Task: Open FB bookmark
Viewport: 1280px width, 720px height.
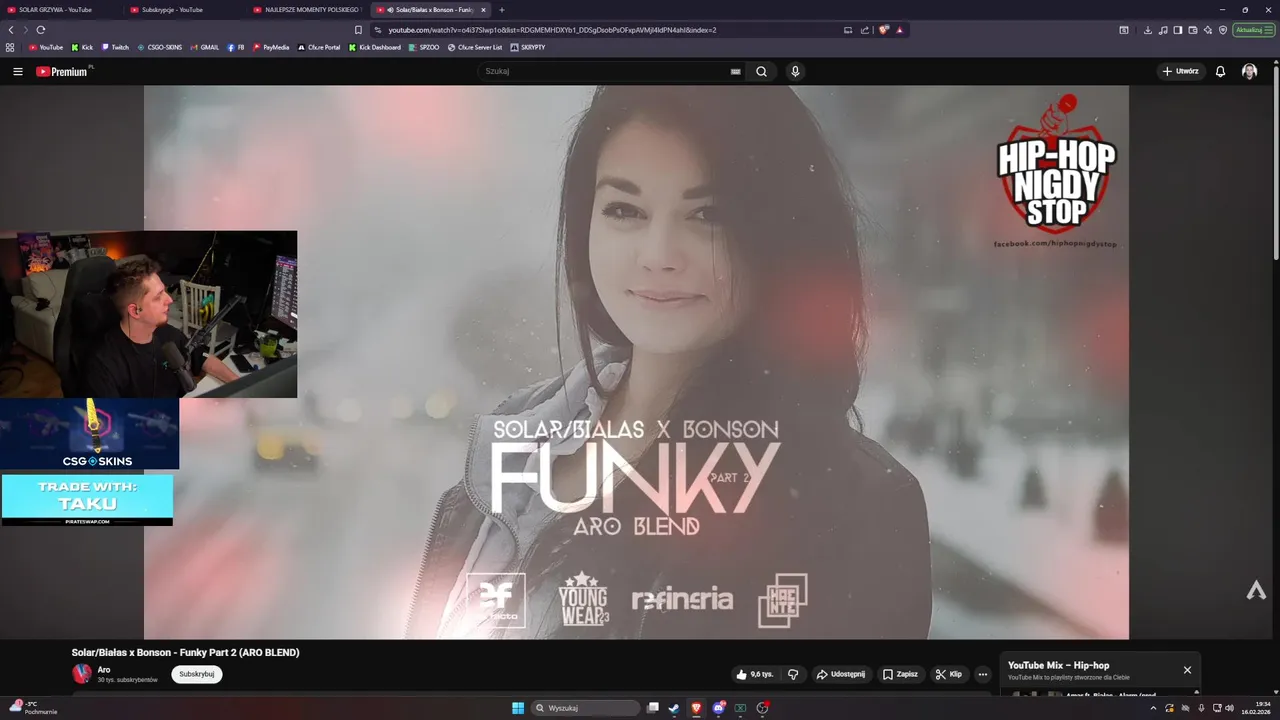Action: tap(236, 47)
